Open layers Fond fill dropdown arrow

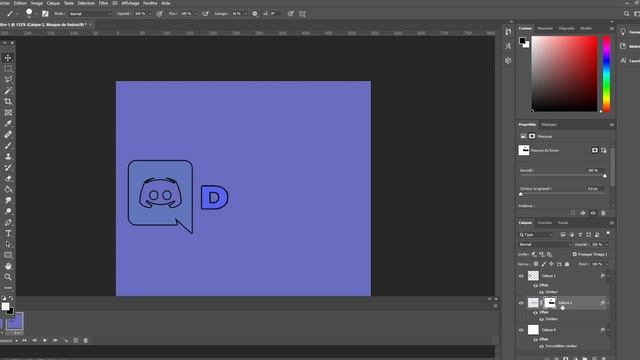coord(607,264)
